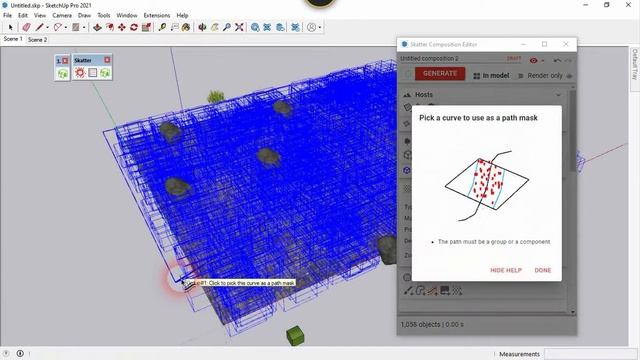This screenshot has height=360, width=640.
Task: Select the Text label tool
Action: point(174,27)
